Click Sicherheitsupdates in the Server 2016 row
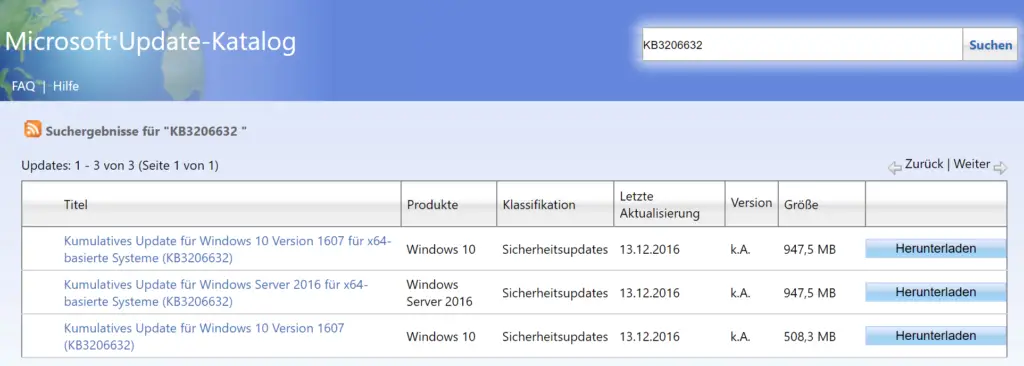 click(x=555, y=293)
